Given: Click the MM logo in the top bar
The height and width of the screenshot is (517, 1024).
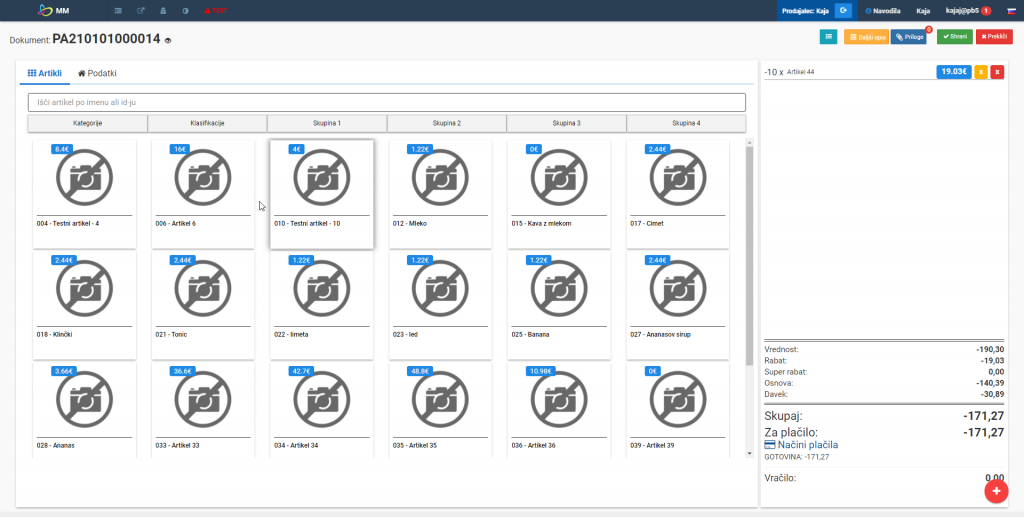Looking at the screenshot, I should pos(54,10).
